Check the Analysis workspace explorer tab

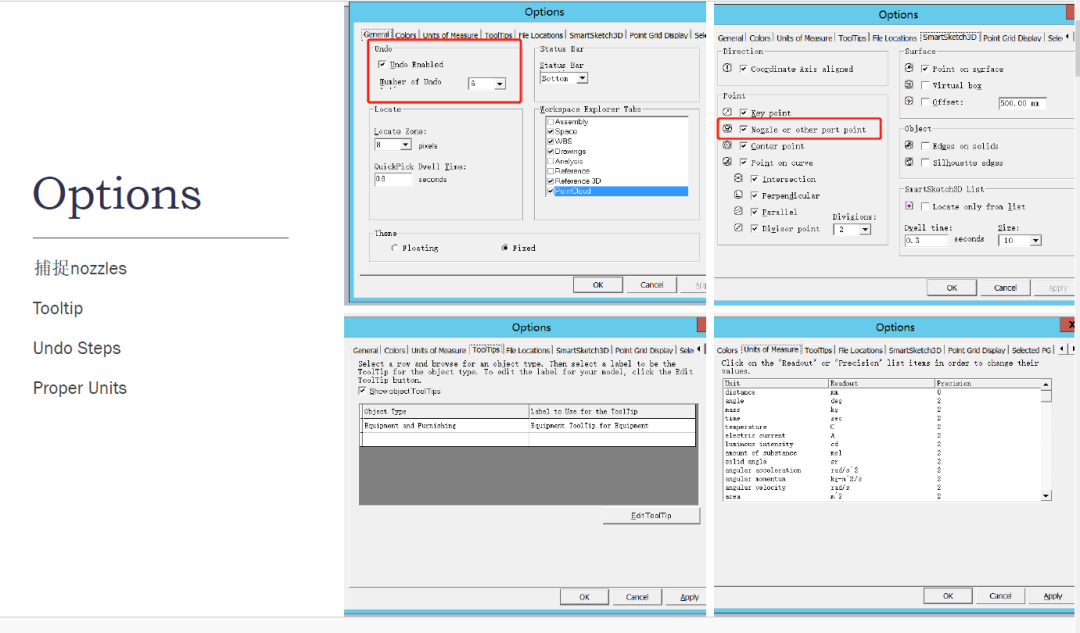550,161
